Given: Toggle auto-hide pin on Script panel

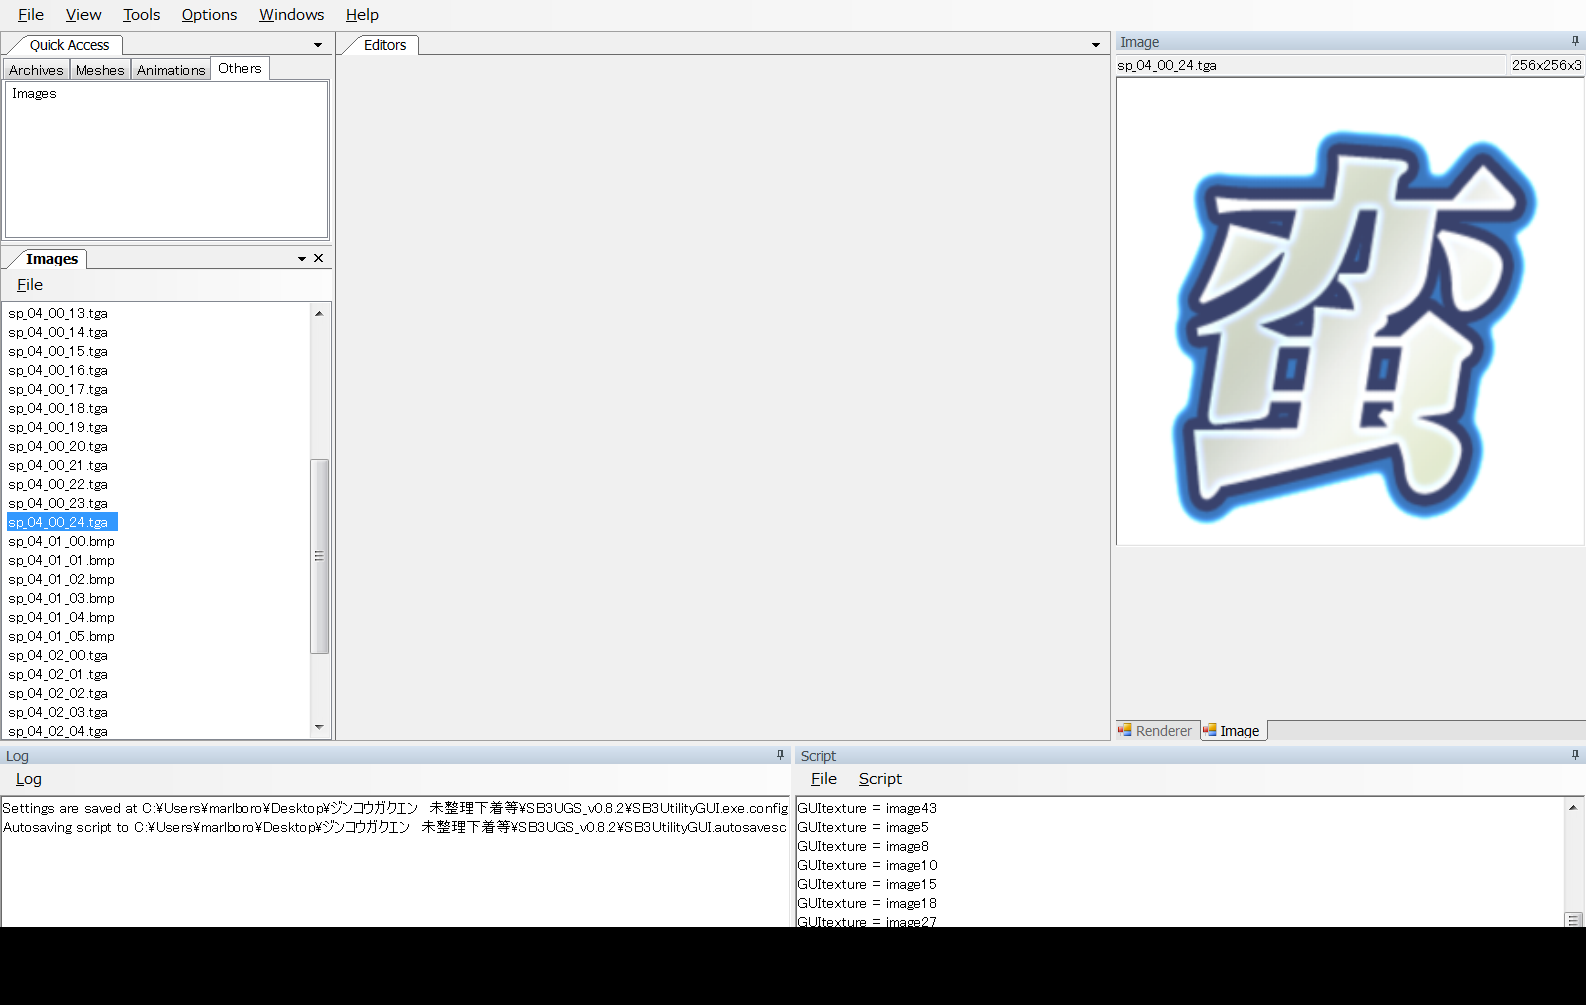Looking at the screenshot, I should pyautogui.click(x=1575, y=755).
